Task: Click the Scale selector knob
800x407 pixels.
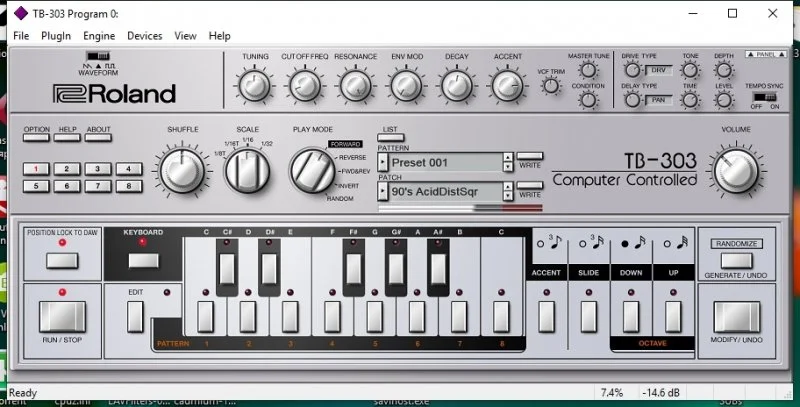Action: 247,171
